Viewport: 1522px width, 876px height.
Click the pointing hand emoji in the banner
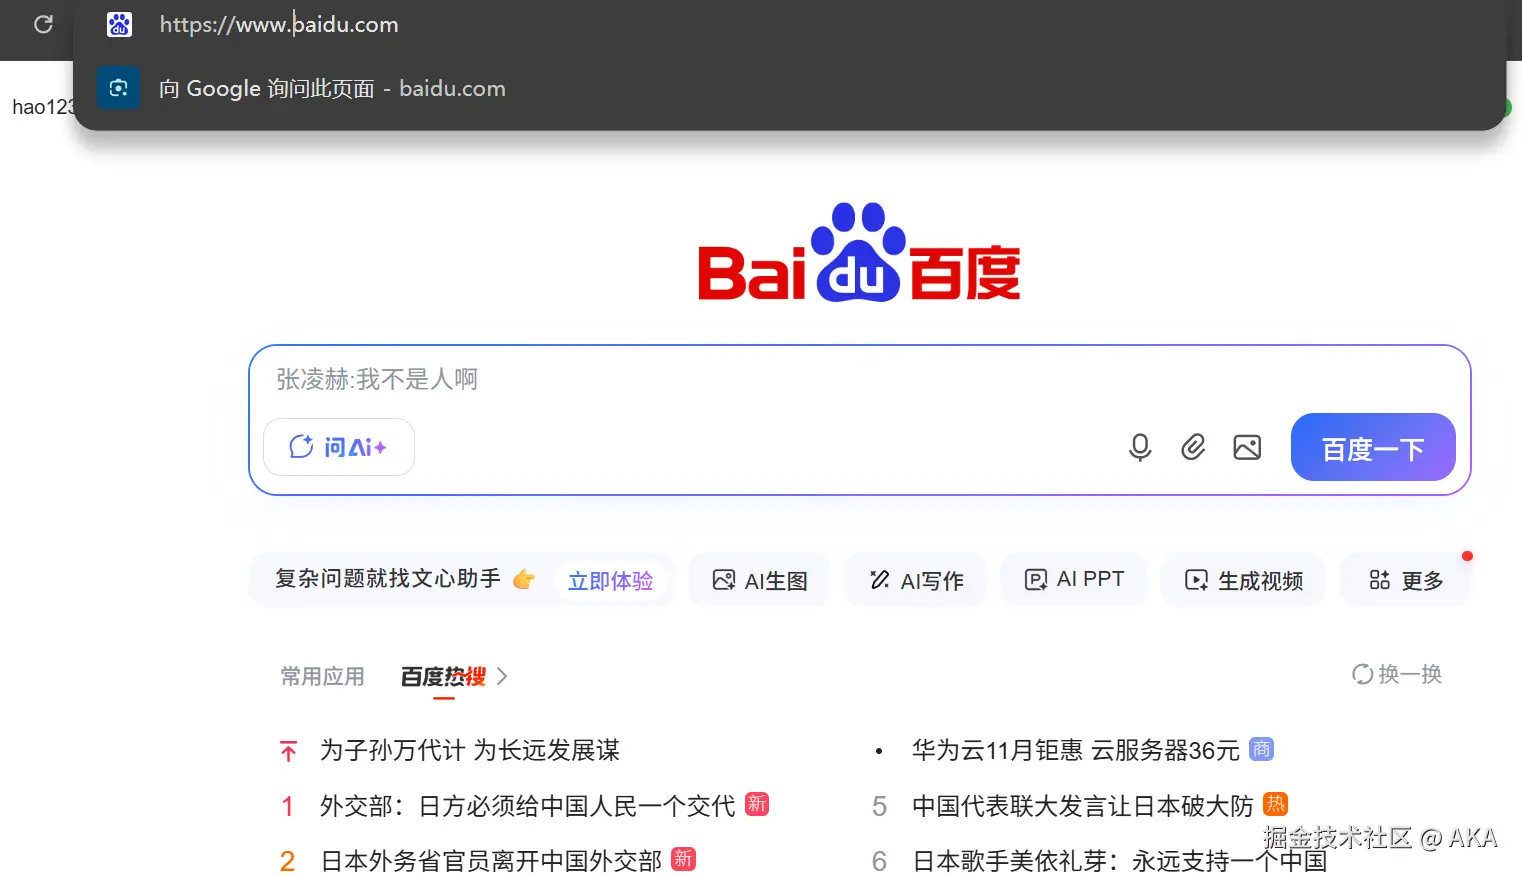(x=524, y=579)
